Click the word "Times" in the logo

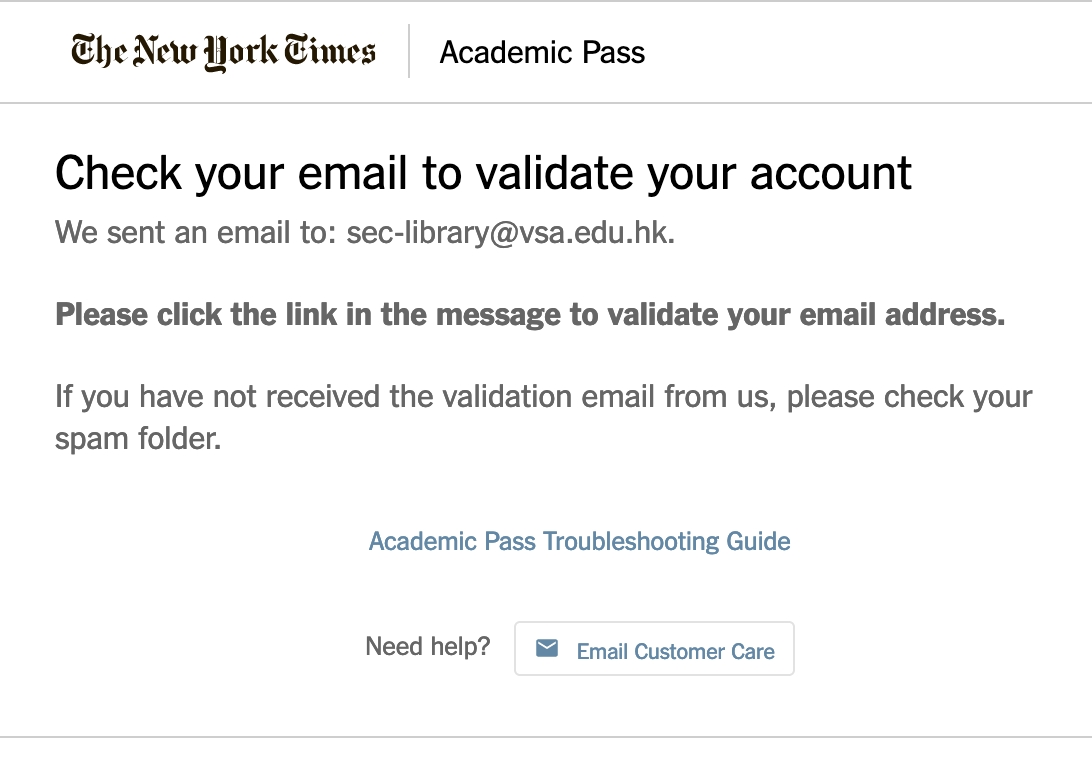point(329,51)
